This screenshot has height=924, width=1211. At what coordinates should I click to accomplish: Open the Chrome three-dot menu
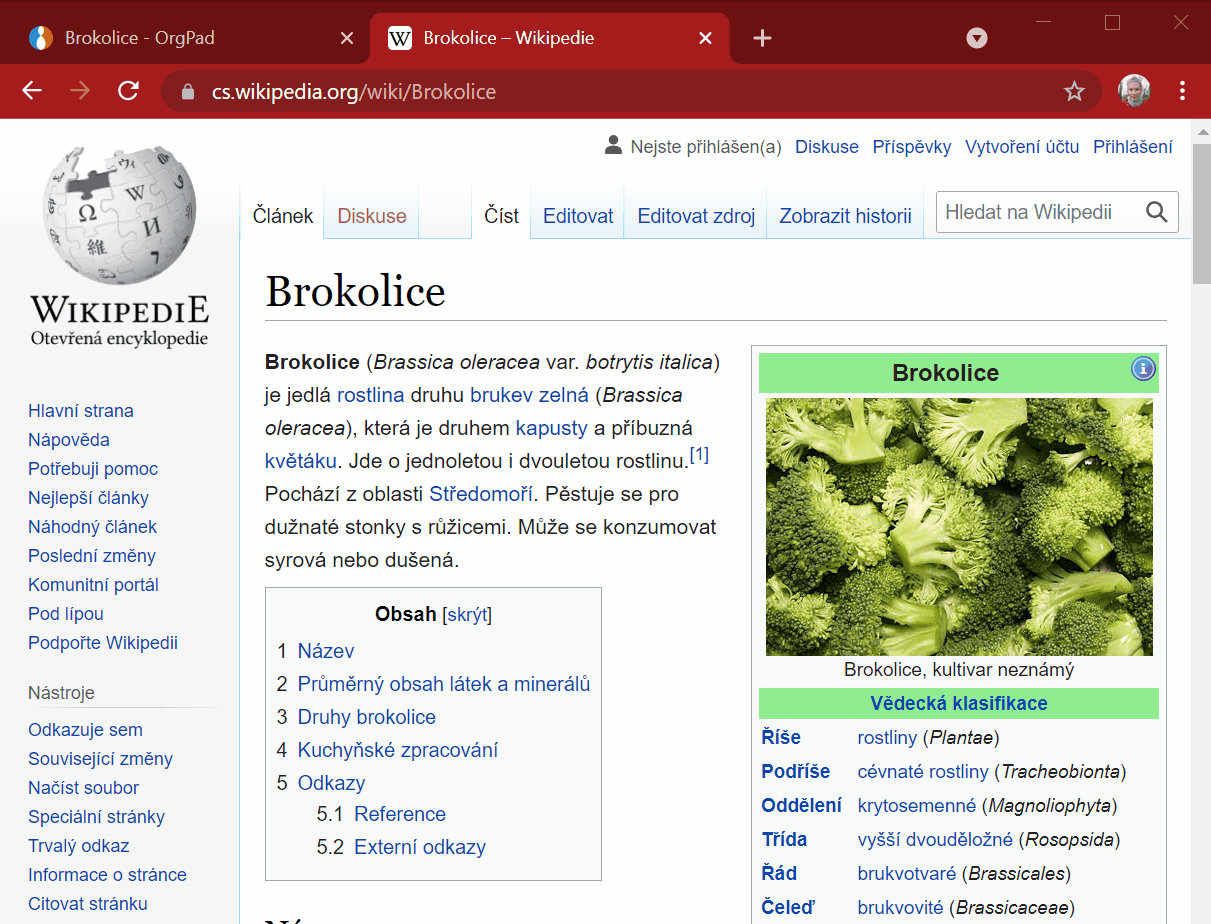[1182, 91]
